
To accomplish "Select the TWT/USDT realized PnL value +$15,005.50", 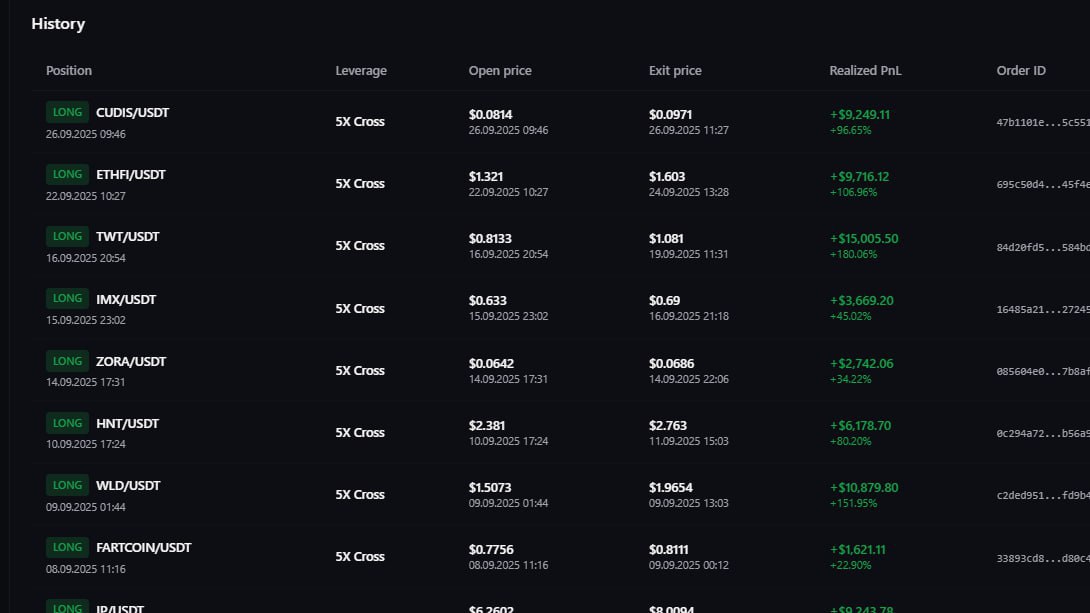I will pos(863,238).
